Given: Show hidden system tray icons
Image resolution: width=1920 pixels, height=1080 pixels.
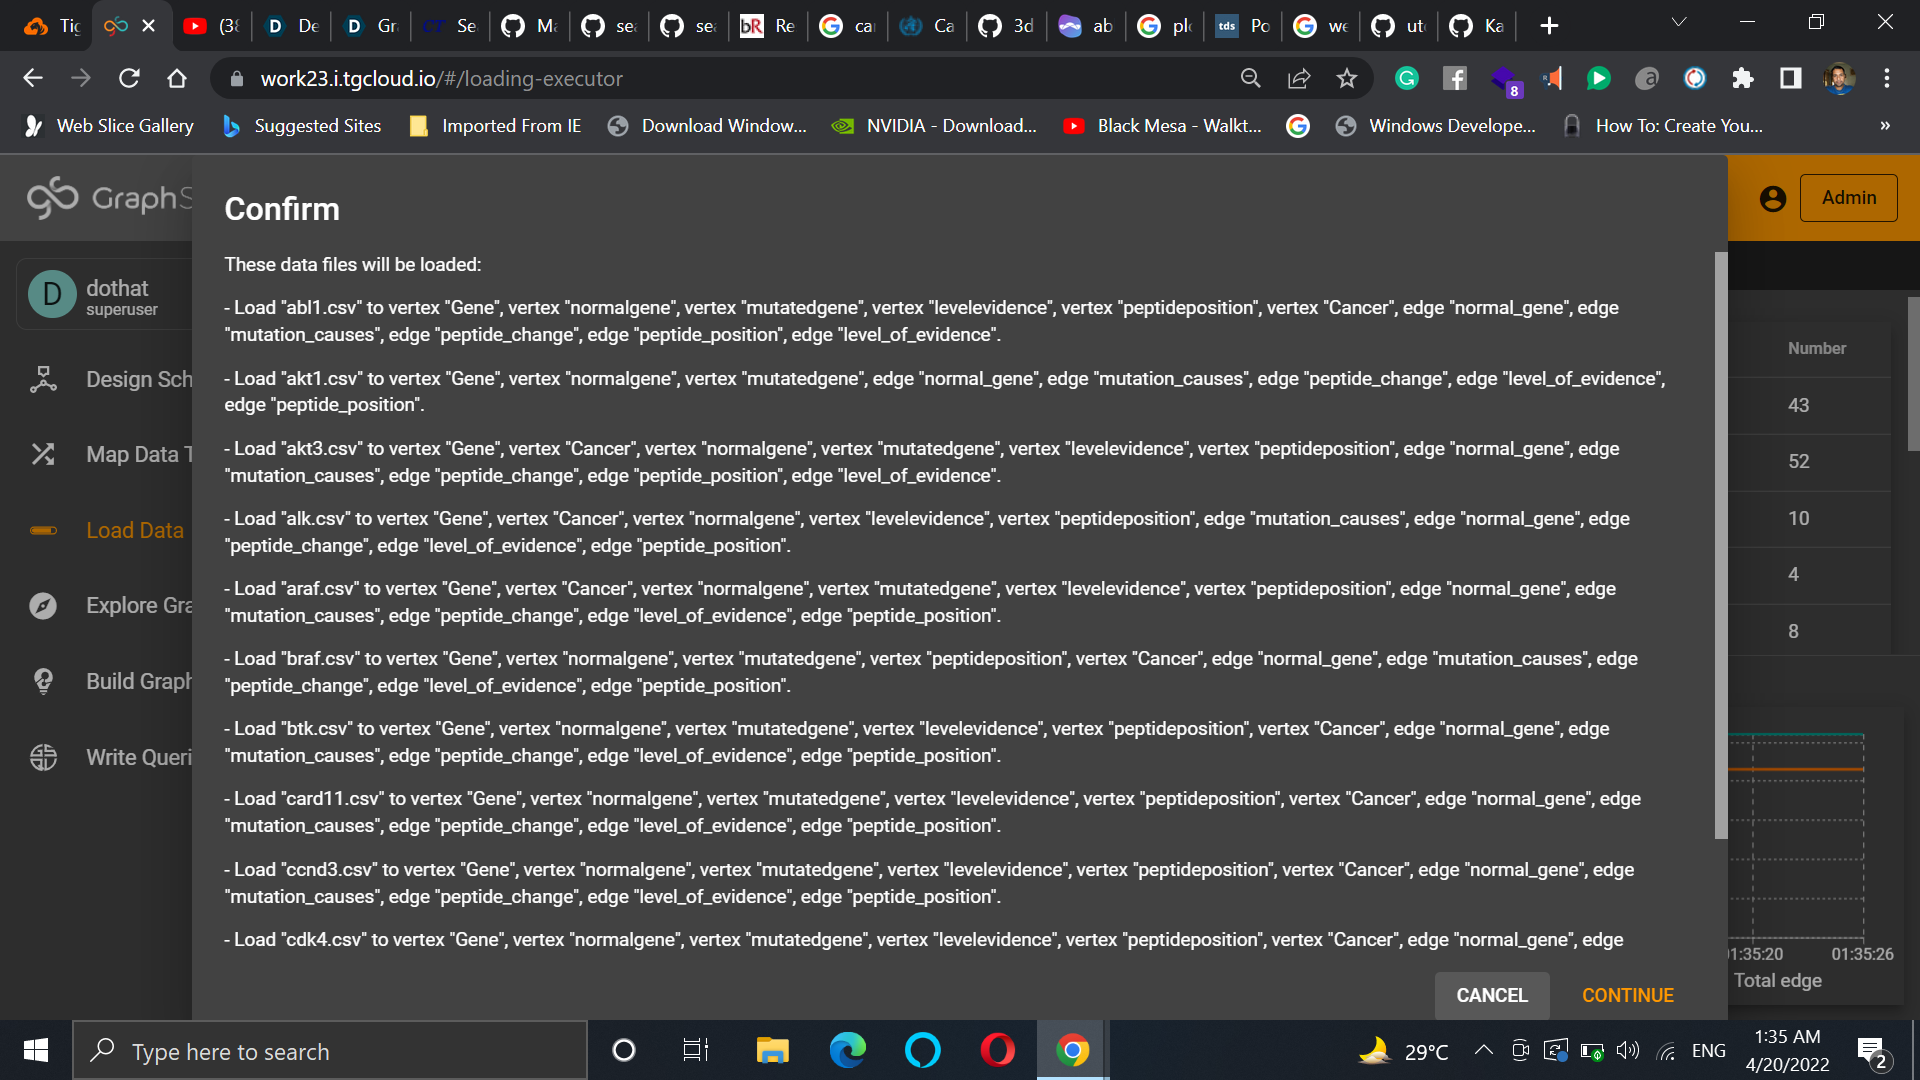Looking at the screenshot, I should point(1484,1050).
